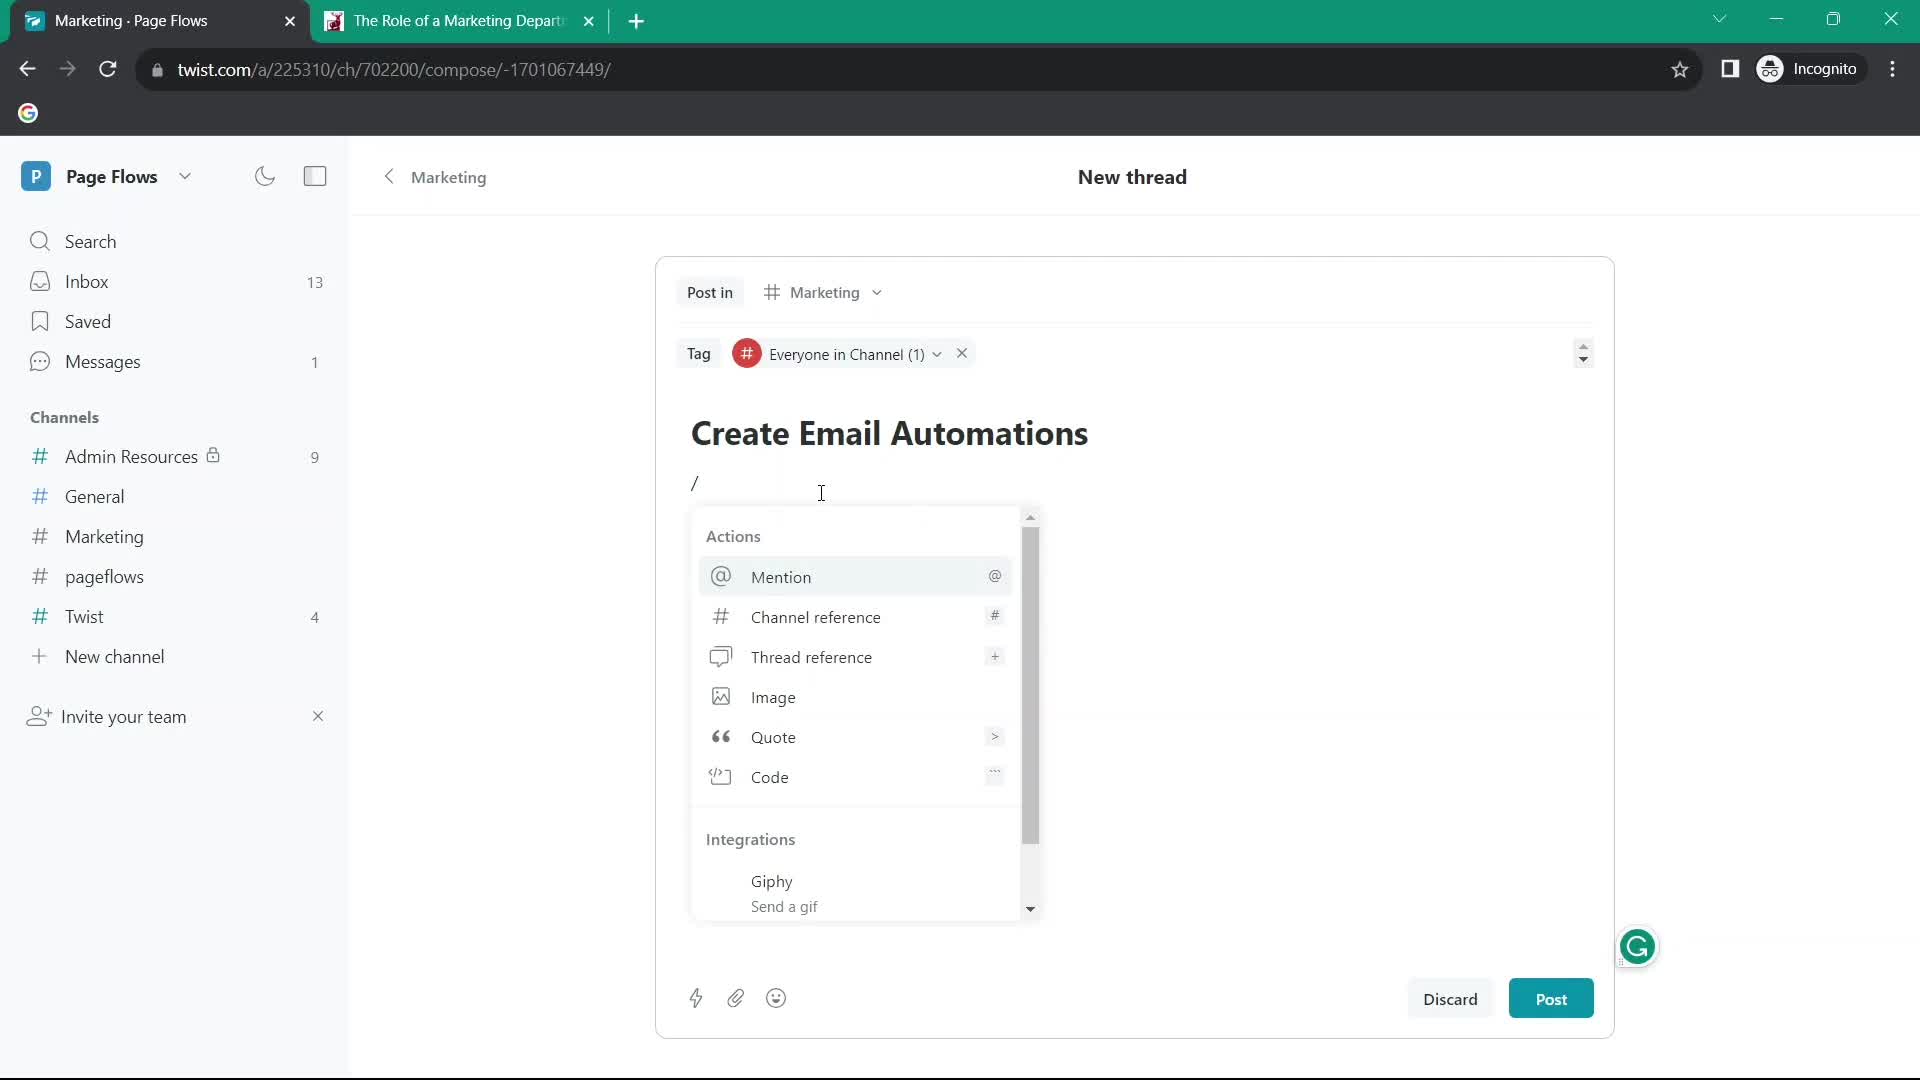Screen dimensions: 1920x1080
Task: Click the attachment paperclip icon
Action: [735, 998]
